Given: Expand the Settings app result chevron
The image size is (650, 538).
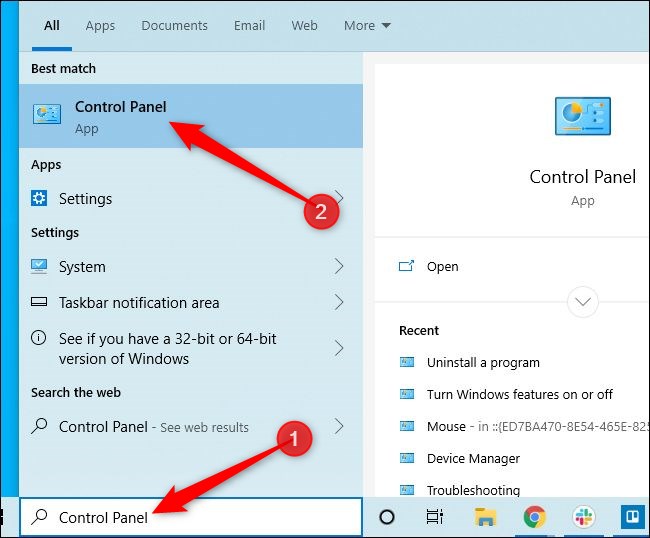Looking at the screenshot, I should 339,198.
